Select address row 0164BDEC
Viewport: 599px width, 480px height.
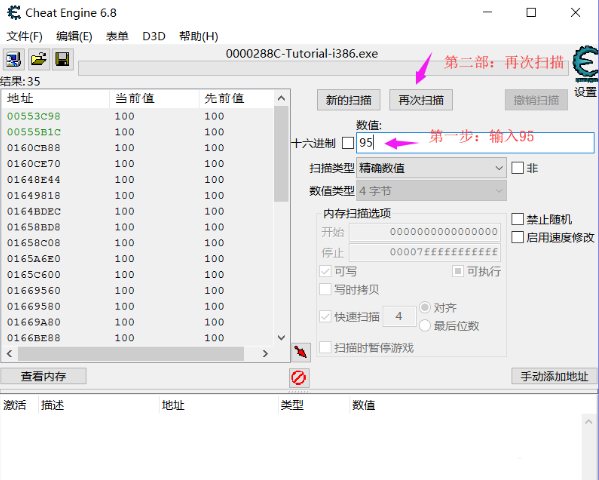pos(138,211)
